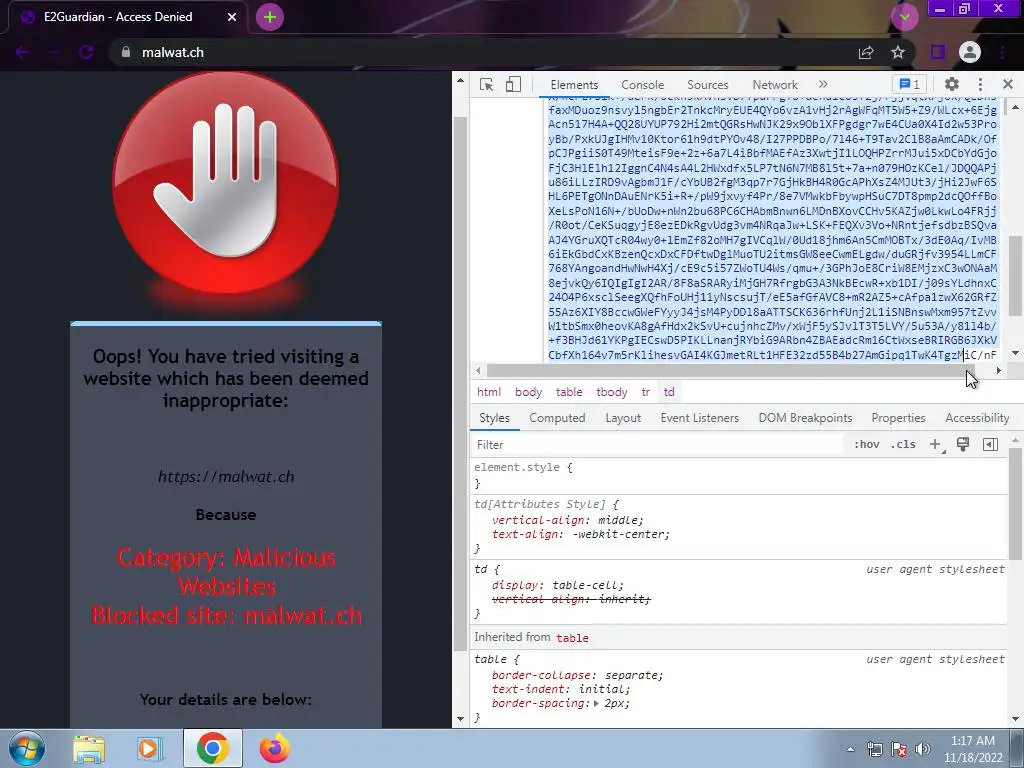Select tr in the DOM breadcrumb
The height and width of the screenshot is (768, 1024).
pyautogui.click(x=645, y=392)
